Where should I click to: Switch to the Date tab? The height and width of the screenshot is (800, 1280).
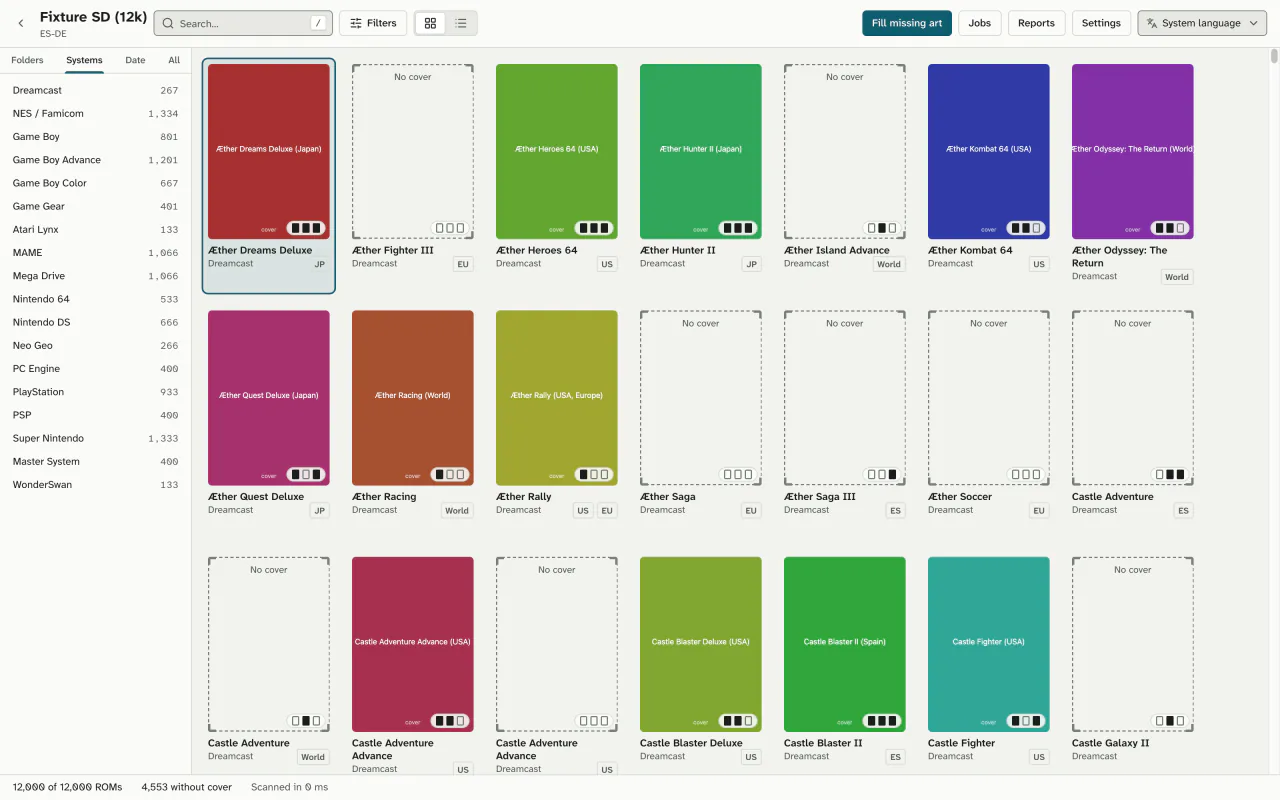point(135,60)
